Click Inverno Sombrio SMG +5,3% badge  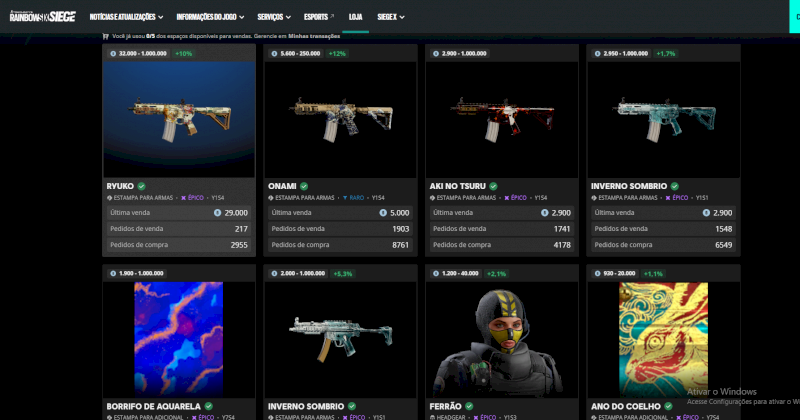[343, 274]
